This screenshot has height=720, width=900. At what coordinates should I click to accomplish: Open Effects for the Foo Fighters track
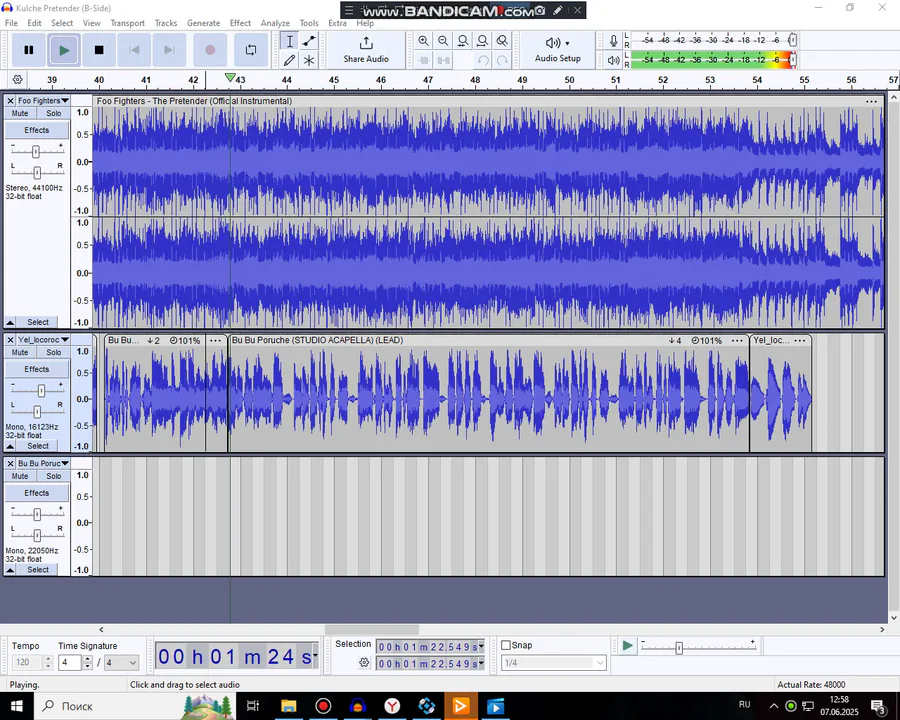(37, 130)
